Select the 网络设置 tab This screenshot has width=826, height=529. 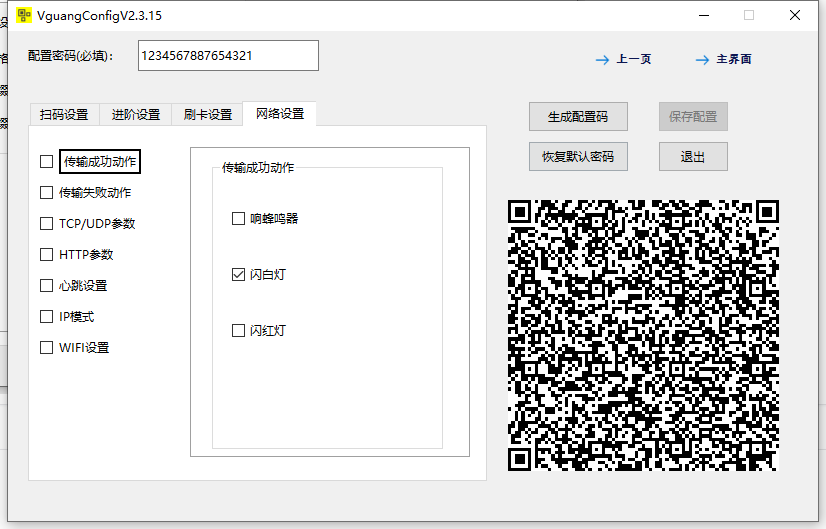coord(280,113)
